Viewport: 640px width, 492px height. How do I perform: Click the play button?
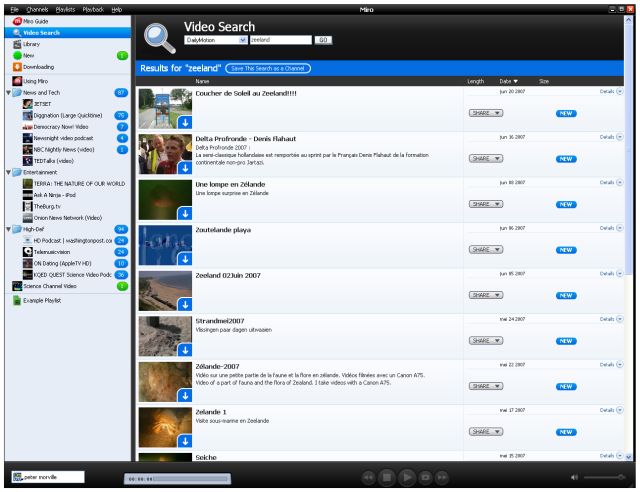point(407,477)
